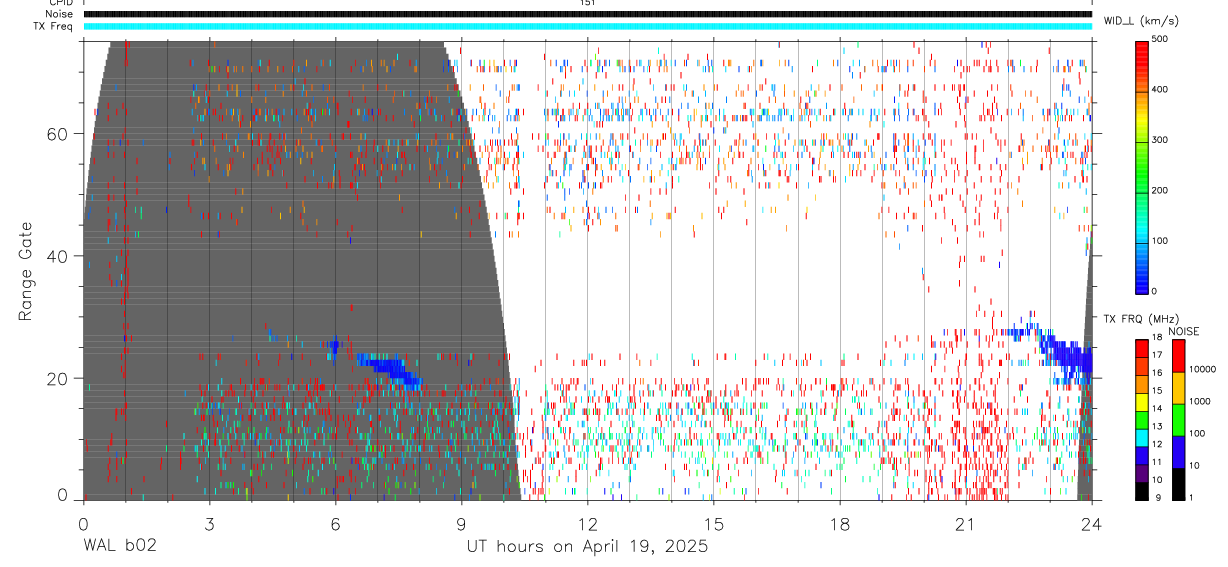
Task: Click the '15' tick on UT hours axis
Action: (x=714, y=523)
